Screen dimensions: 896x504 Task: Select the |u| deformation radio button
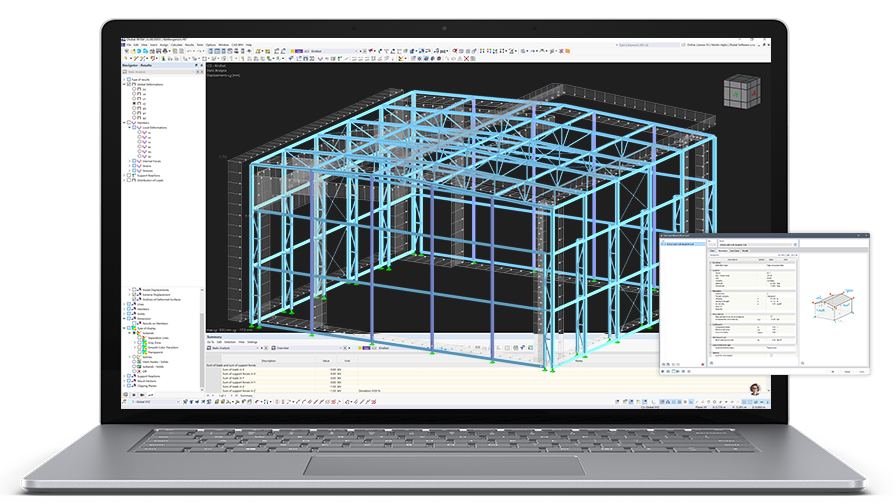134,89
